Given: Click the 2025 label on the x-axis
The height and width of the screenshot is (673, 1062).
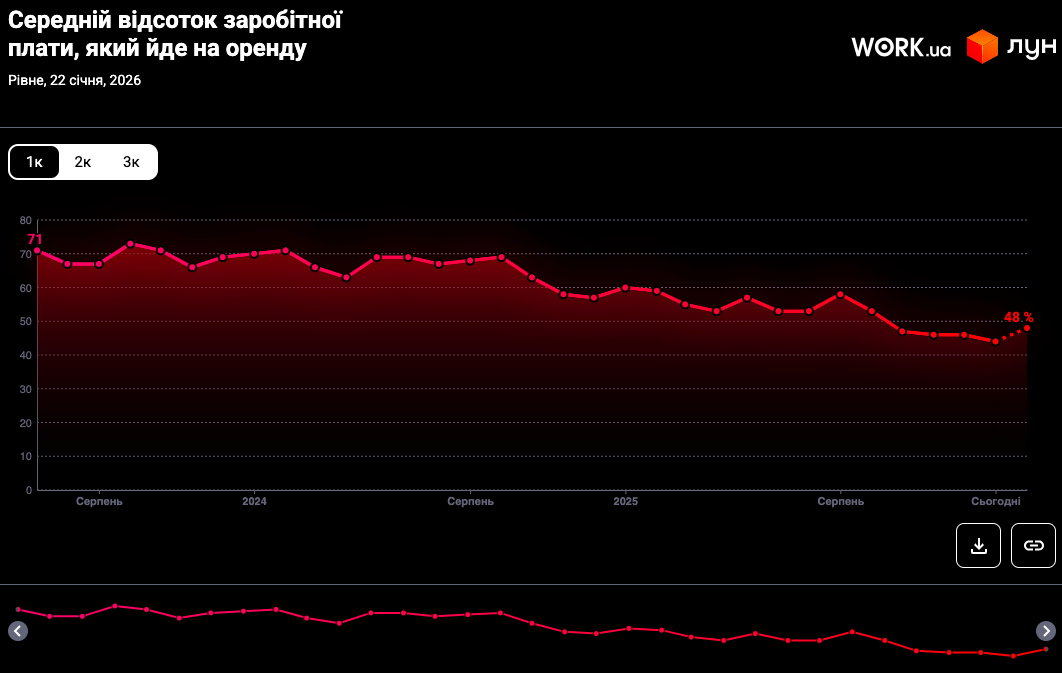Looking at the screenshot, I should tap(625, 501).
